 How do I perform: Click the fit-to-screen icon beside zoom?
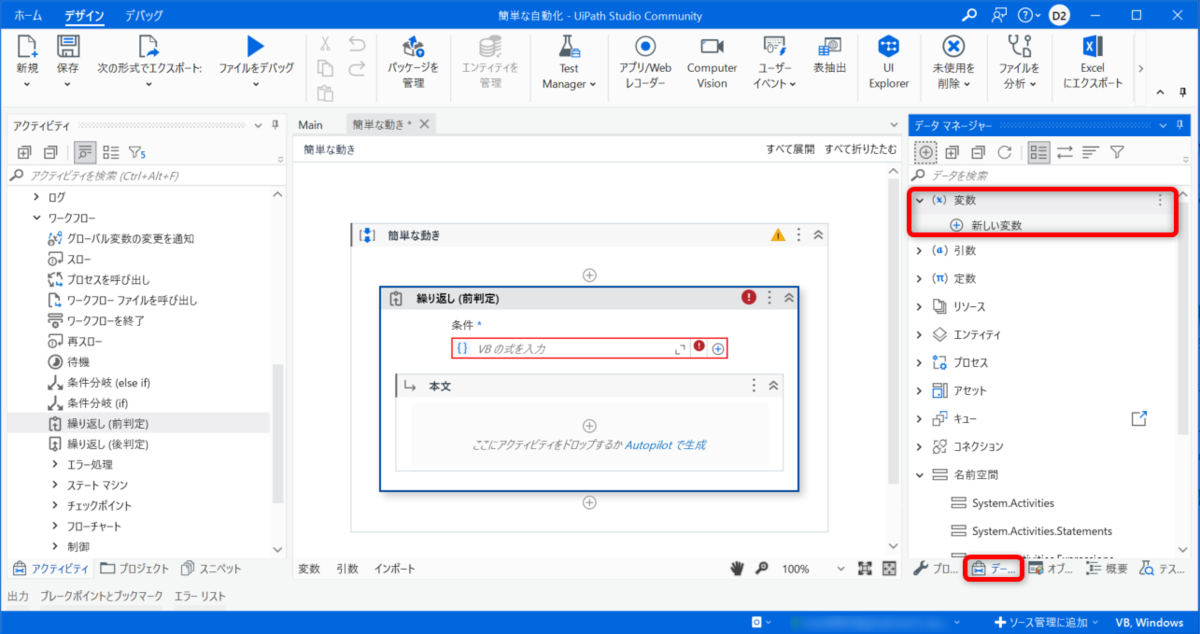tap(866, 568)
